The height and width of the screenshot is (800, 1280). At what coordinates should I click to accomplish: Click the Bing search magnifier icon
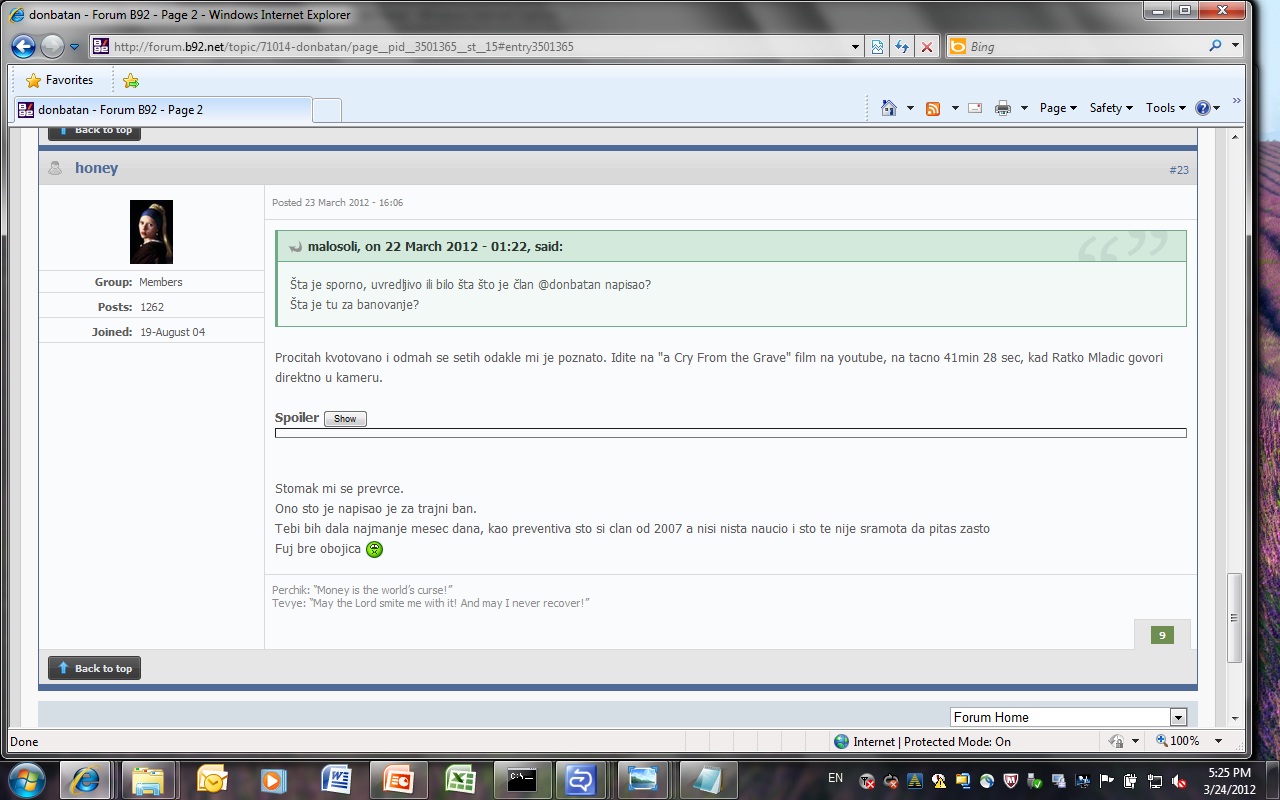point(1216,46)
